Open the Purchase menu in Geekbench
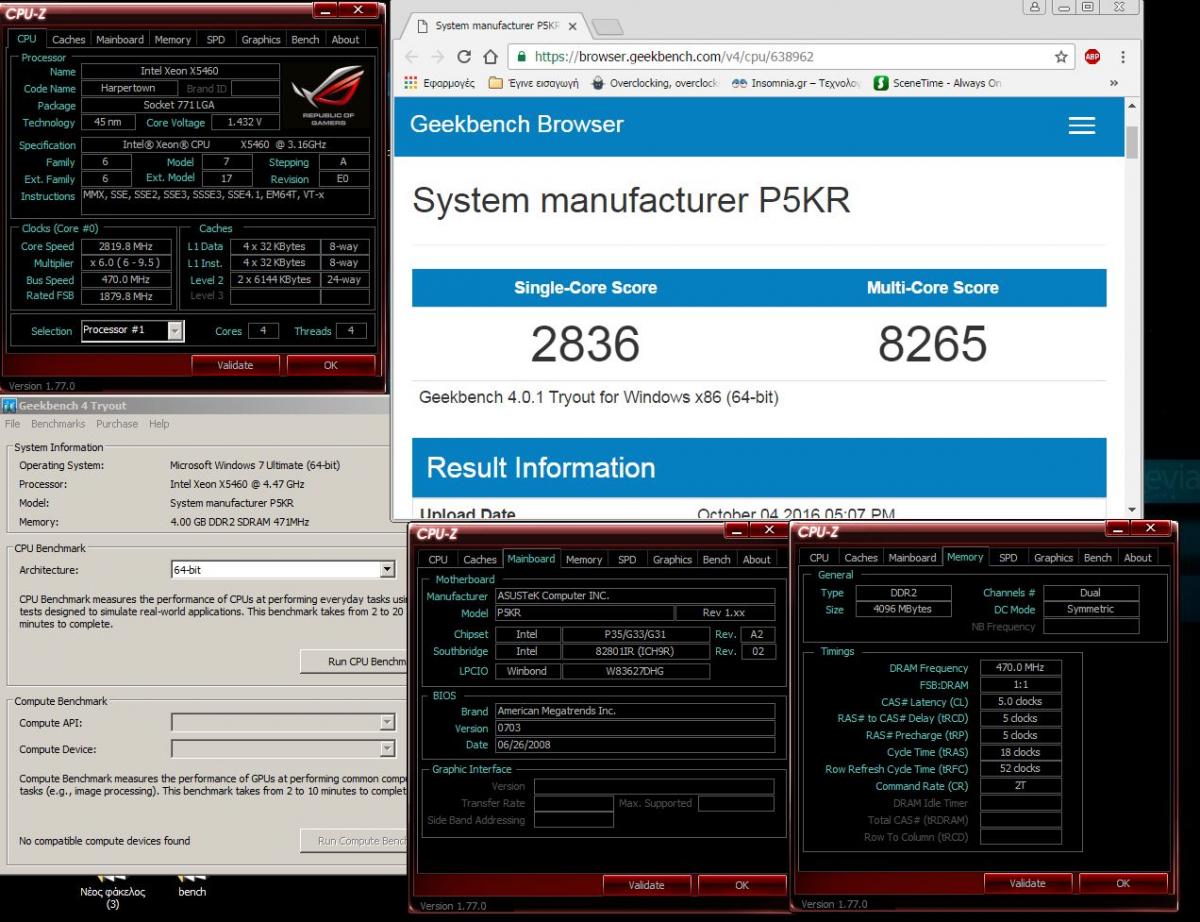 pyautogui.click(x=117, y=424)
